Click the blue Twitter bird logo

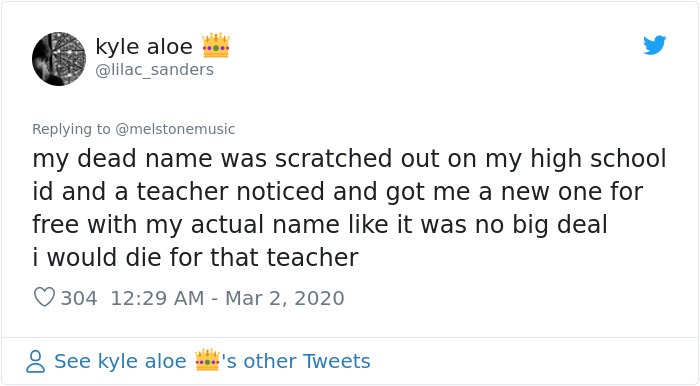coord(654,45)
